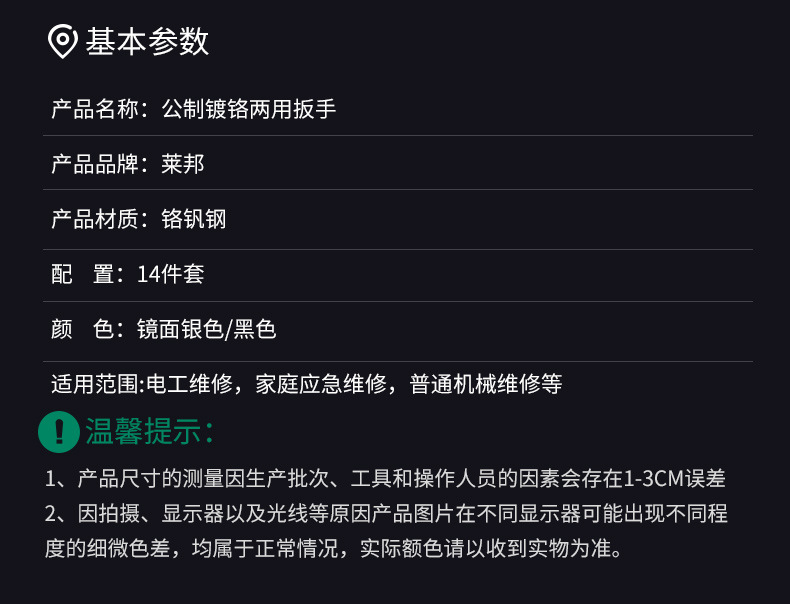Viewport: 790px width, 604px height.
Task: Click the green exclamation mark icon
Action: pos(59,431)
